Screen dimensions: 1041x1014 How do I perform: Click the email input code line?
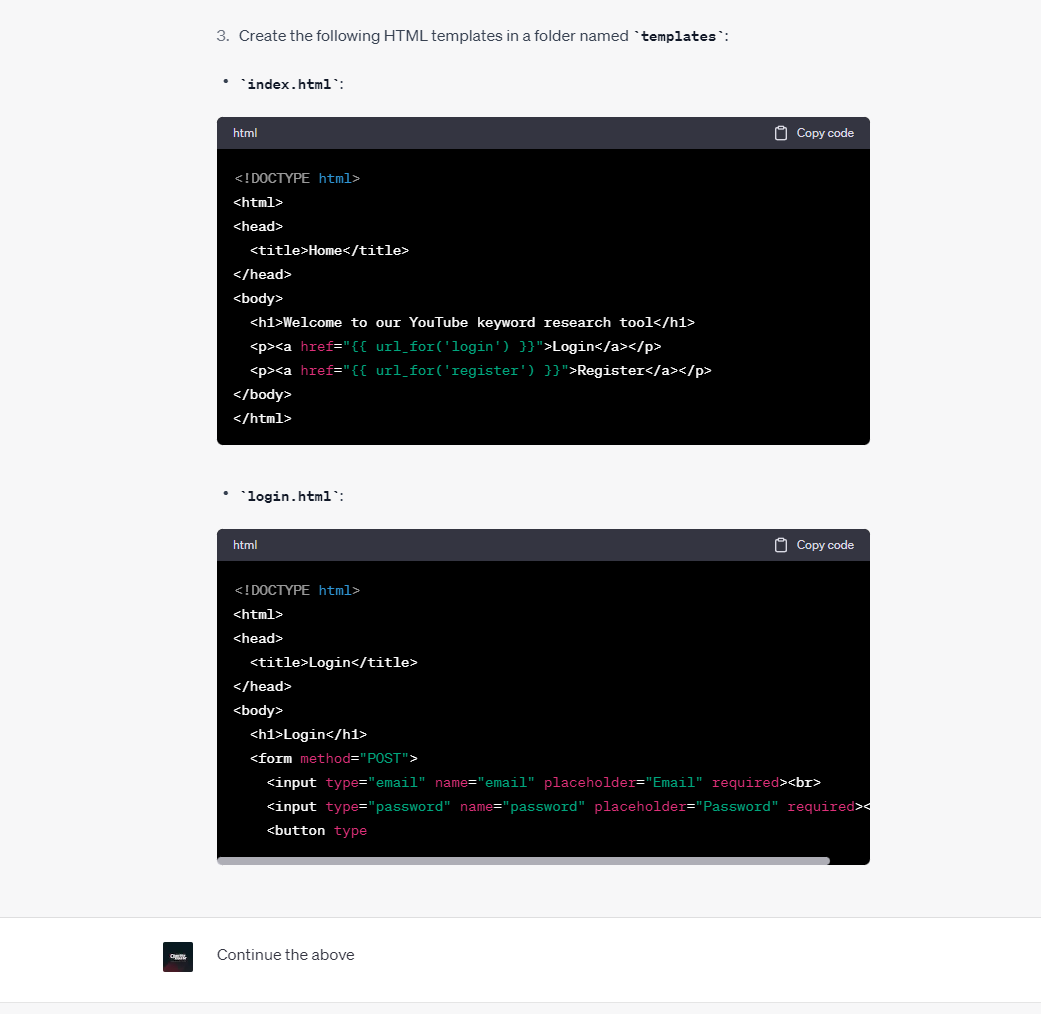[544, 782]
